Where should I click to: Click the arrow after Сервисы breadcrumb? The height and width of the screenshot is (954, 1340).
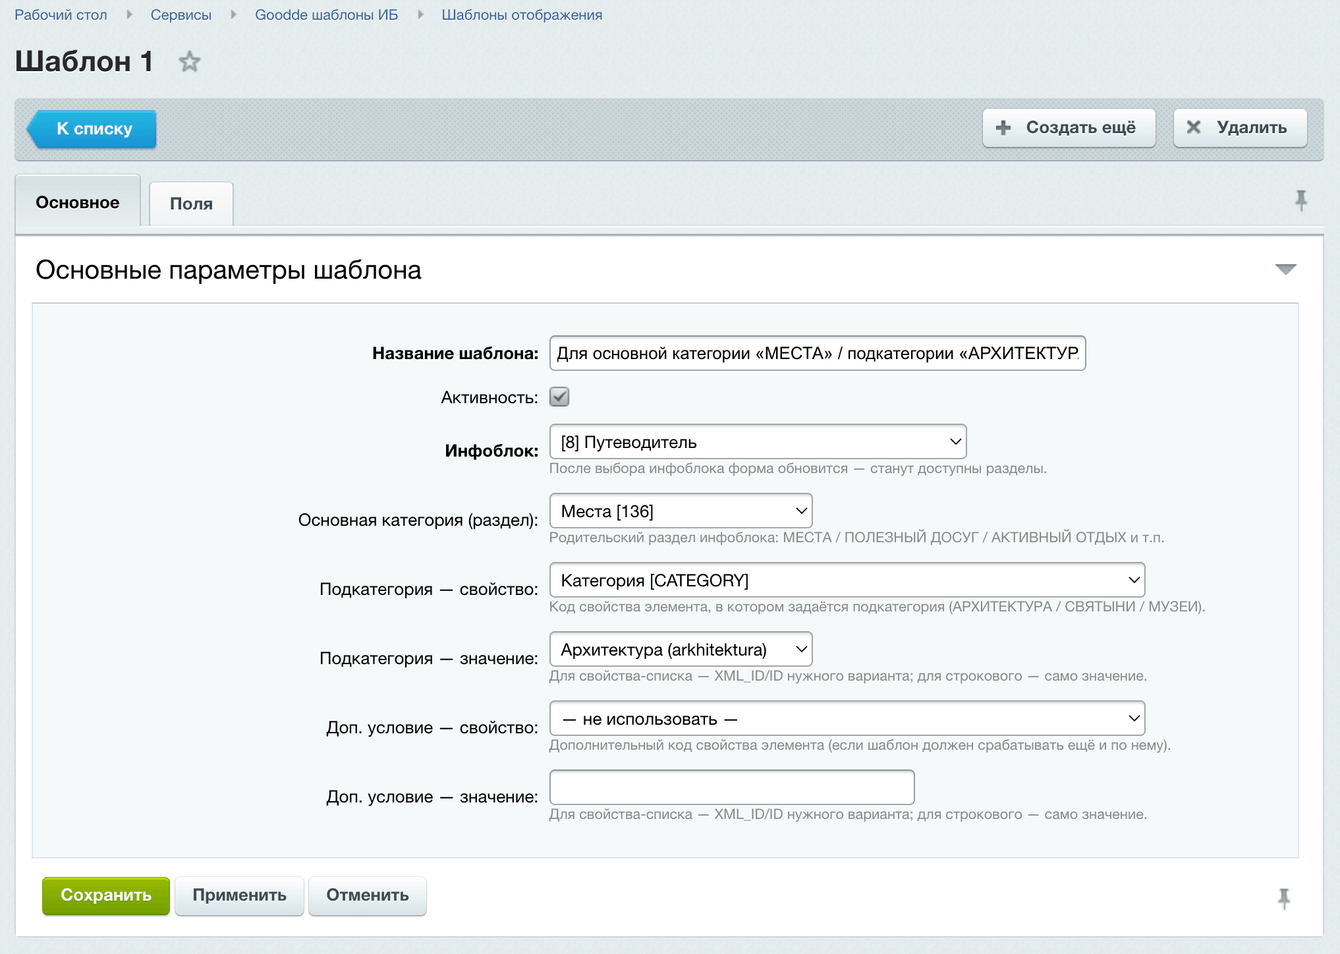[233, 15]
